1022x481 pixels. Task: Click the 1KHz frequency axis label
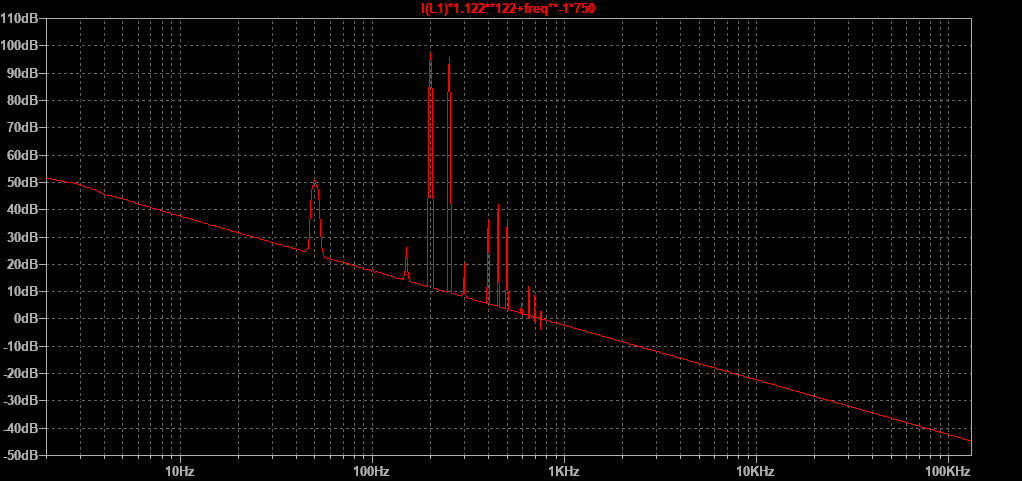[564, 470]
